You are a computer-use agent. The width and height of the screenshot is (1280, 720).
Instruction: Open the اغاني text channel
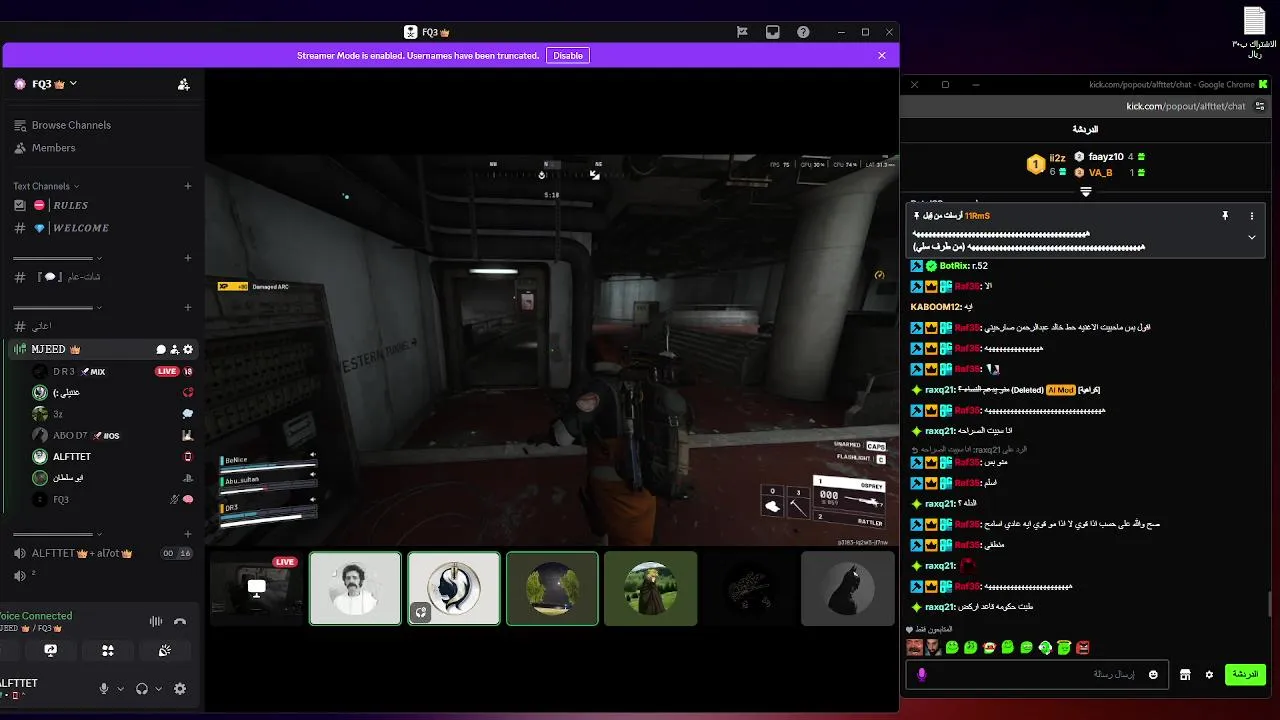[41, 326]
